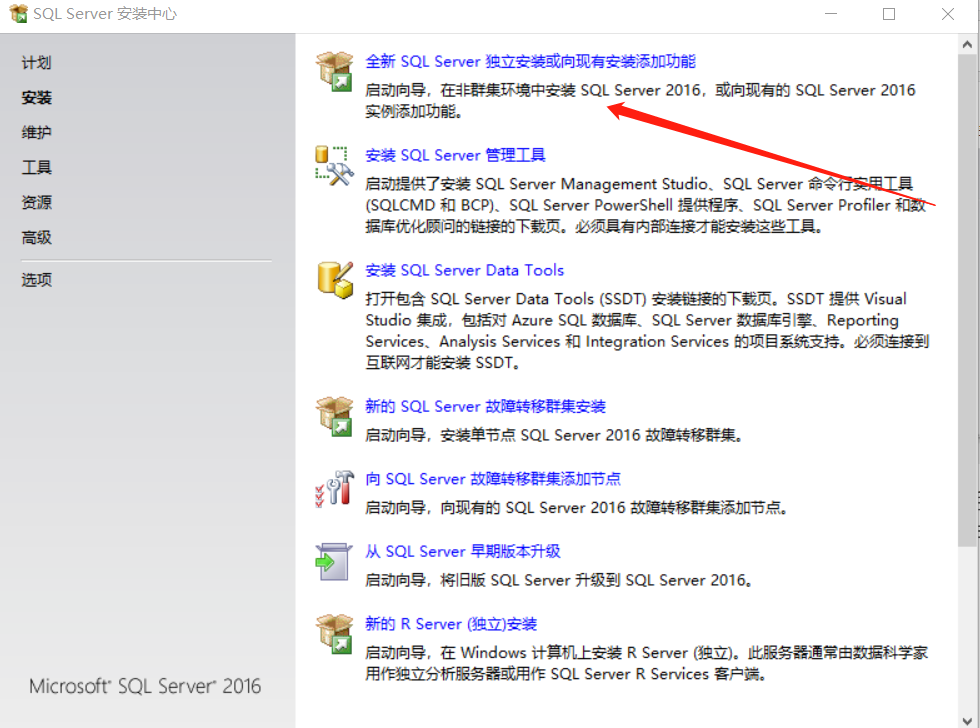980x728 pixels.
Task: Minimize the SQL Server 安装中心 window
Action: 831,14
